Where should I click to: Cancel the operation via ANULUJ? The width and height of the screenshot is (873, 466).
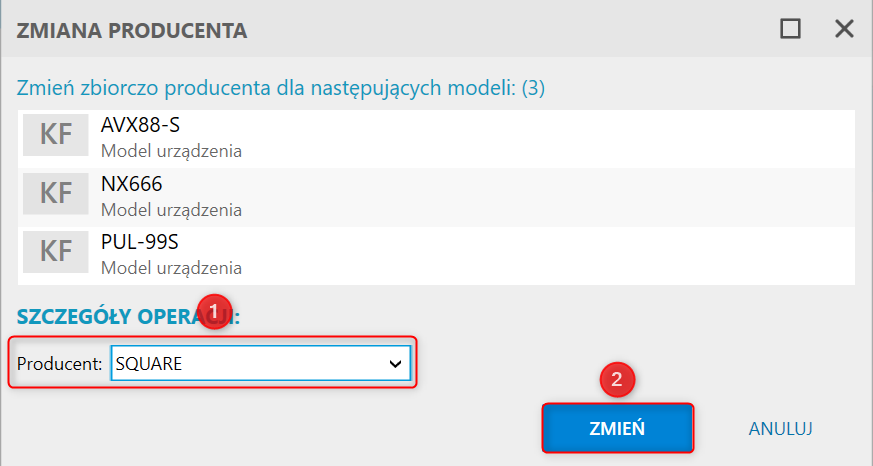click(x=780, y=428)
